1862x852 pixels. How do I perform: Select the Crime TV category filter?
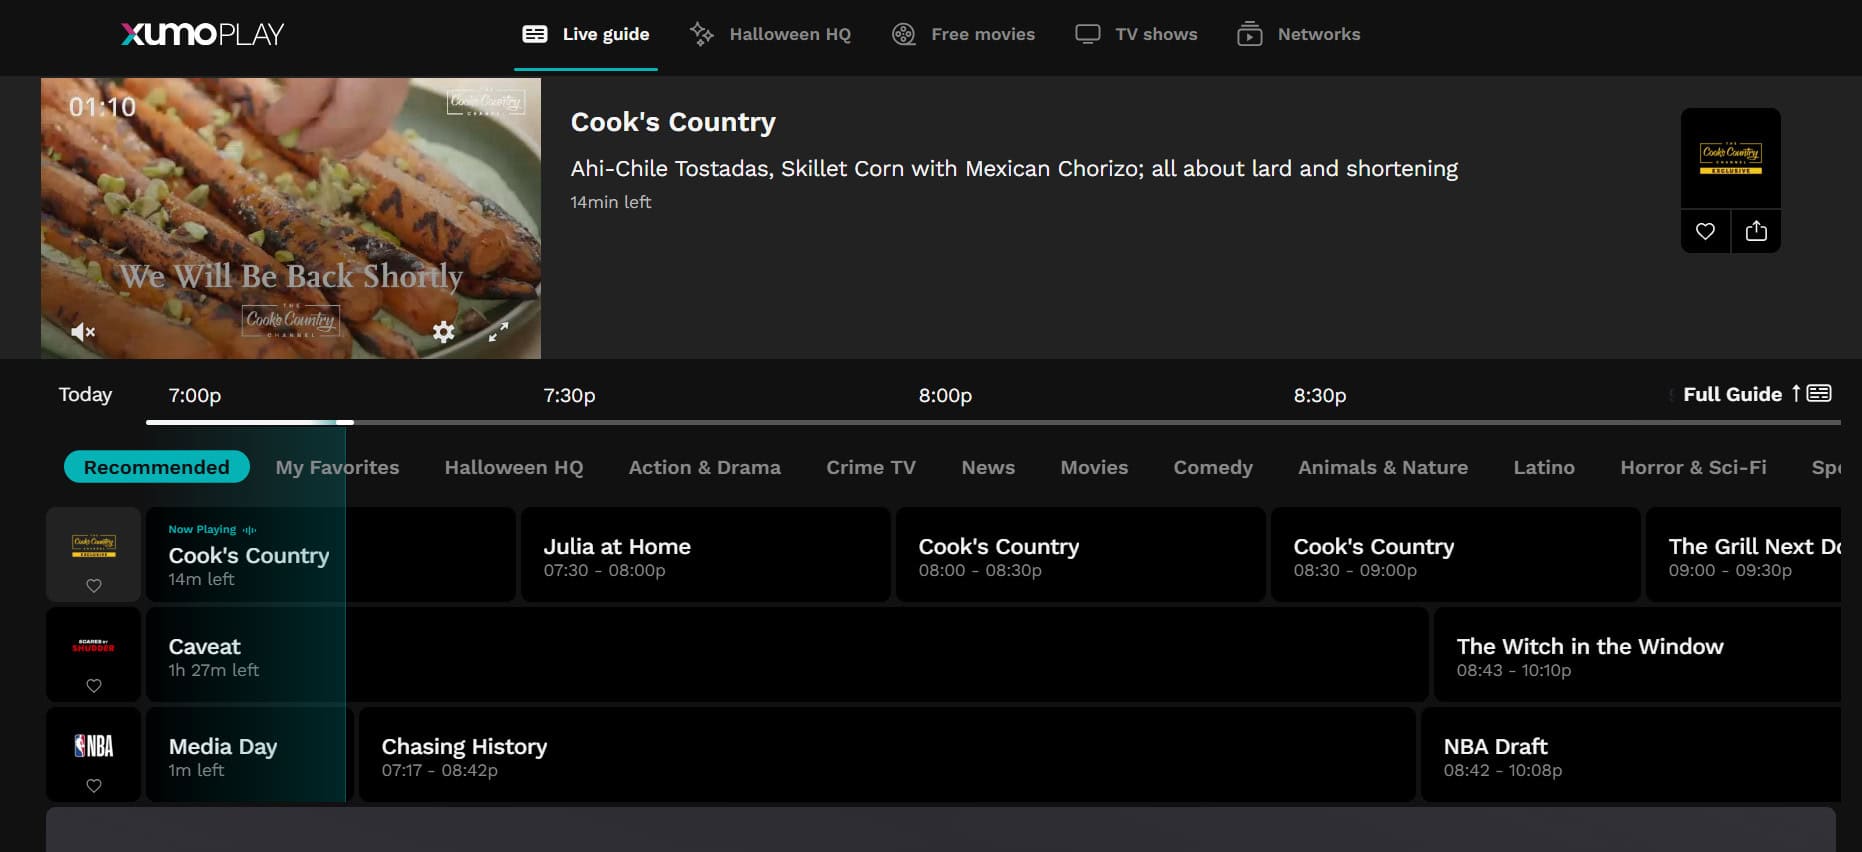870,467
